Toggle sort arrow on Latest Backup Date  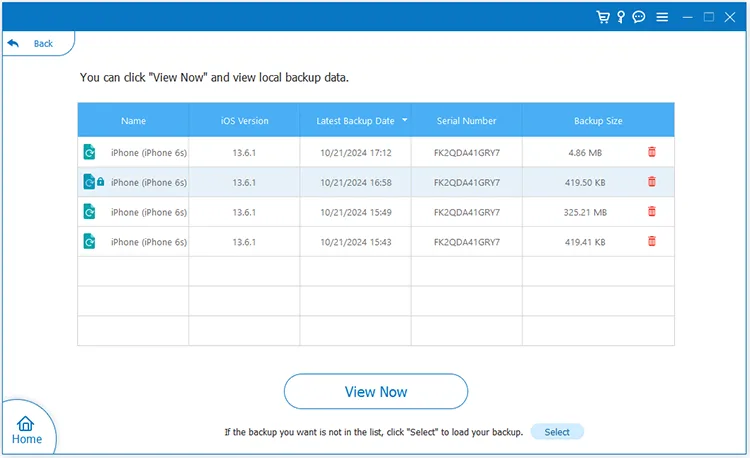click(405, 120)
